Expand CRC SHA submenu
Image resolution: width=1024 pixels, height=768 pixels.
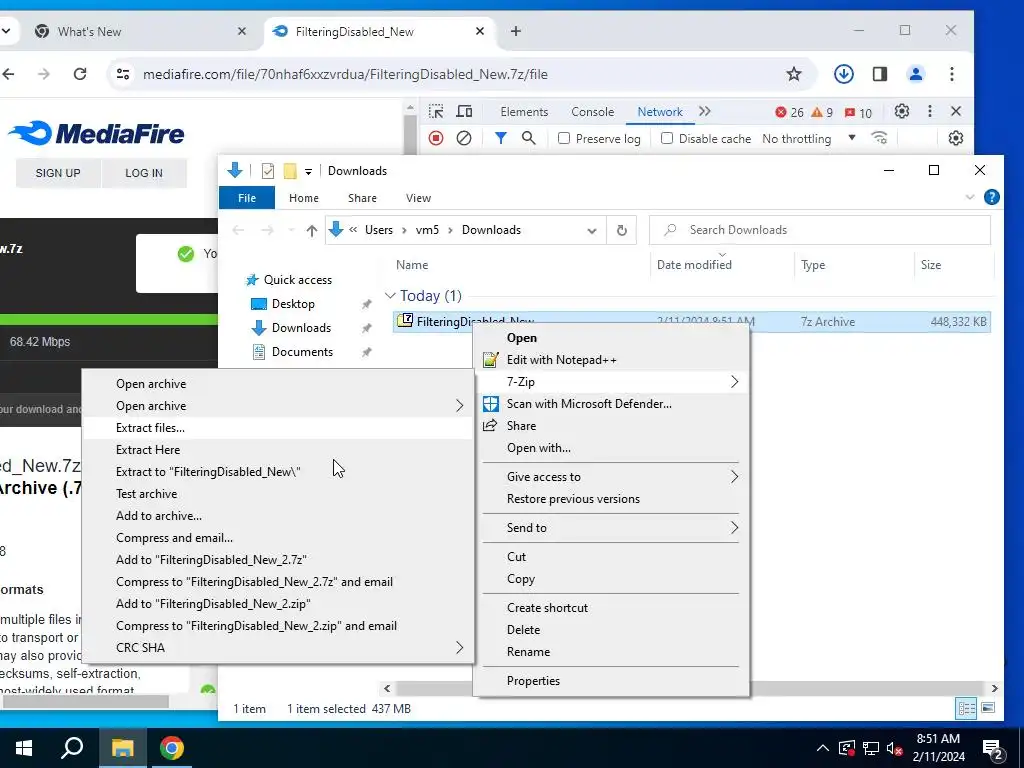[x=278, y=647]
